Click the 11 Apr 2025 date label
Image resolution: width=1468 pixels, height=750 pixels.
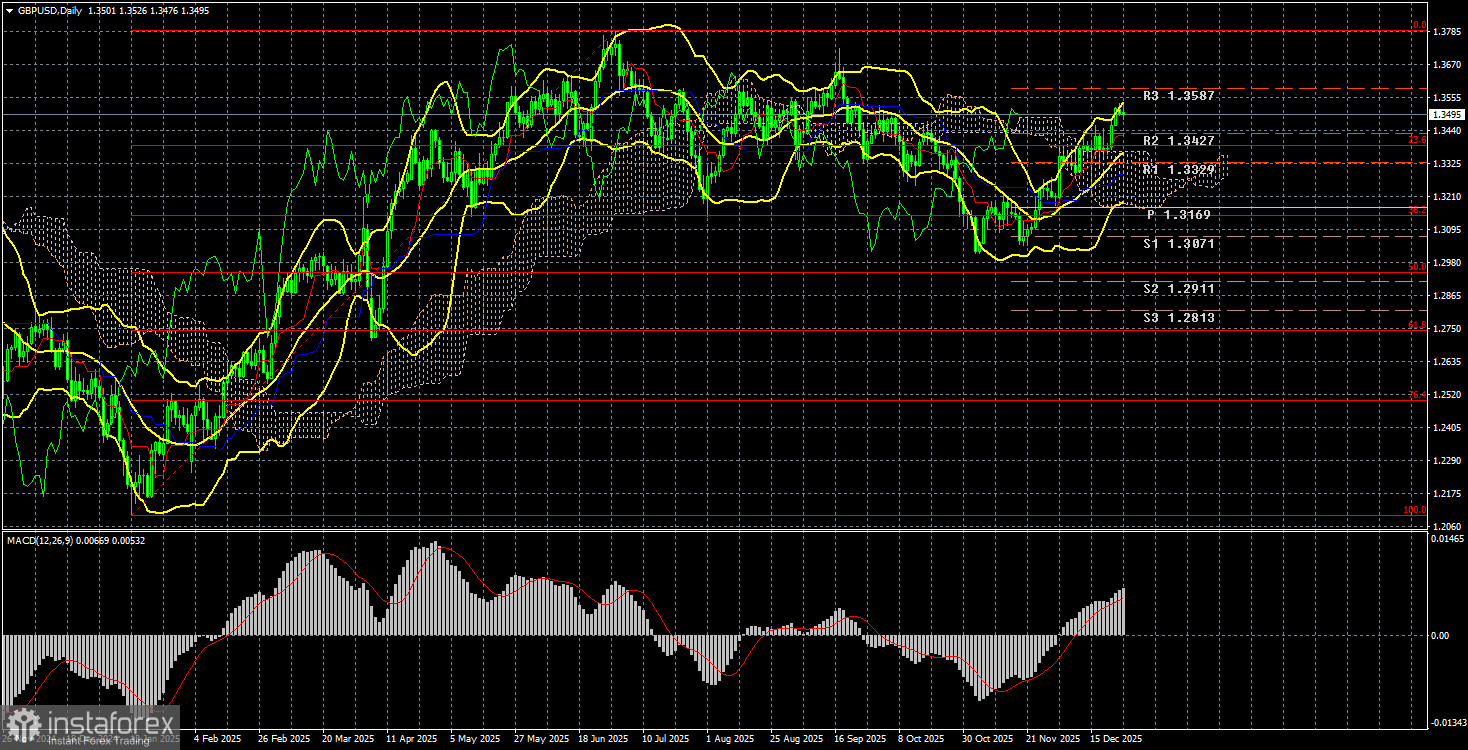pos(410,740)
